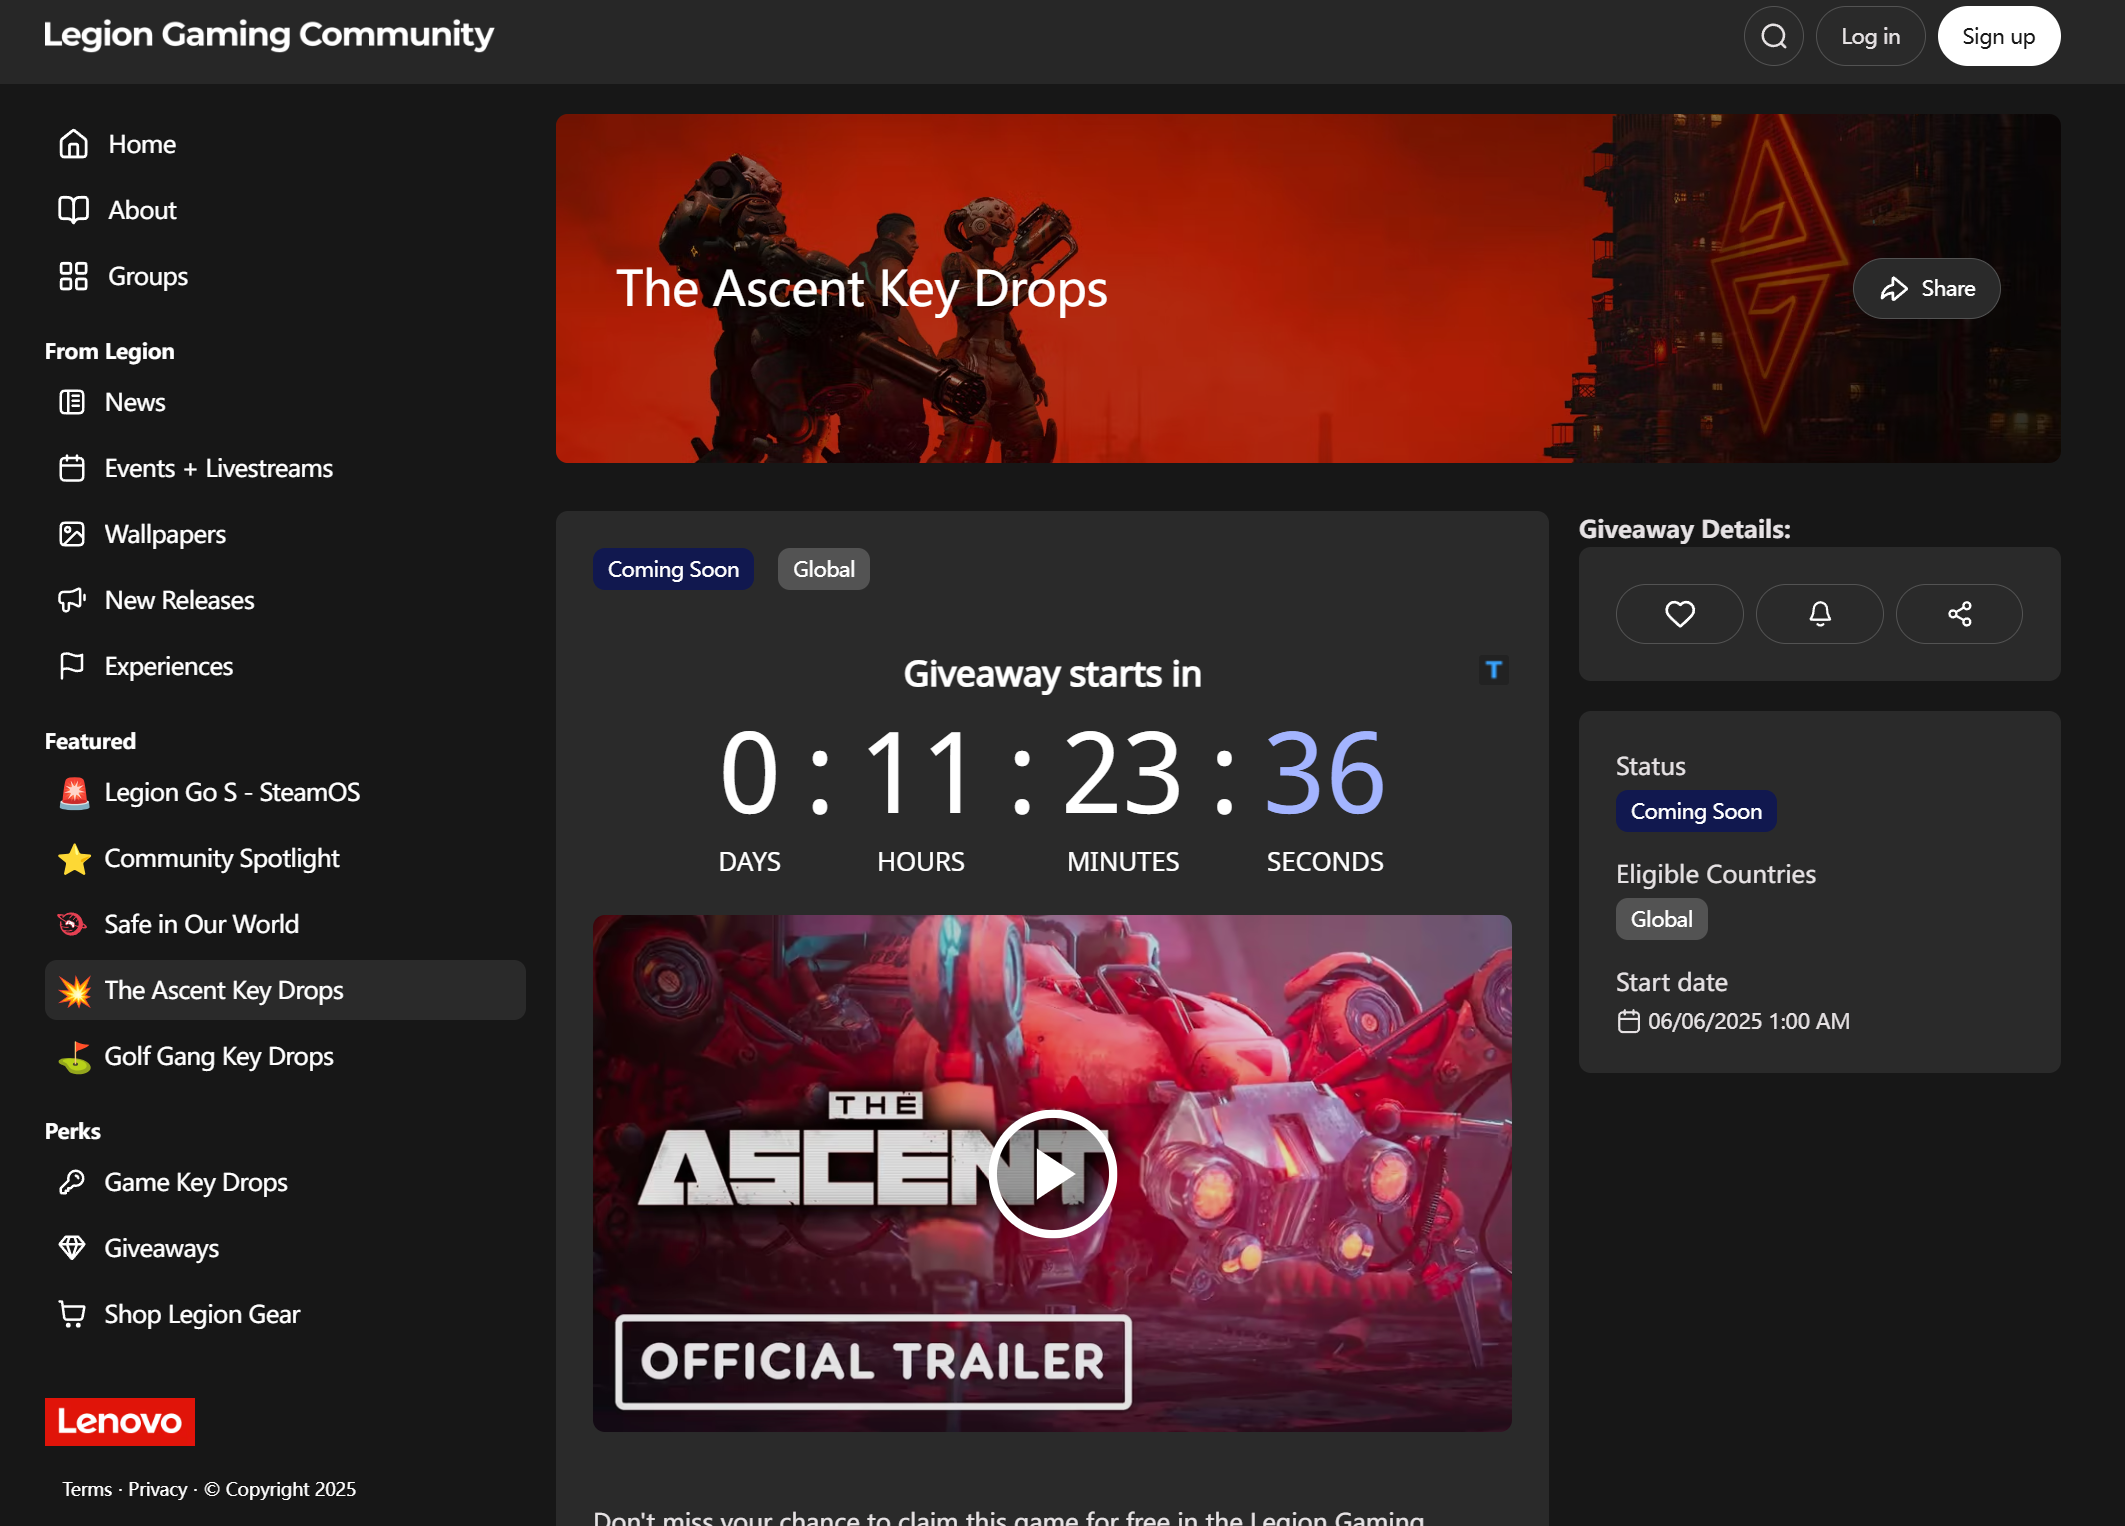The image size is (2125, 1526).
Task: Click the Community Spotlight star icon
Action: [x=74, y=858]
